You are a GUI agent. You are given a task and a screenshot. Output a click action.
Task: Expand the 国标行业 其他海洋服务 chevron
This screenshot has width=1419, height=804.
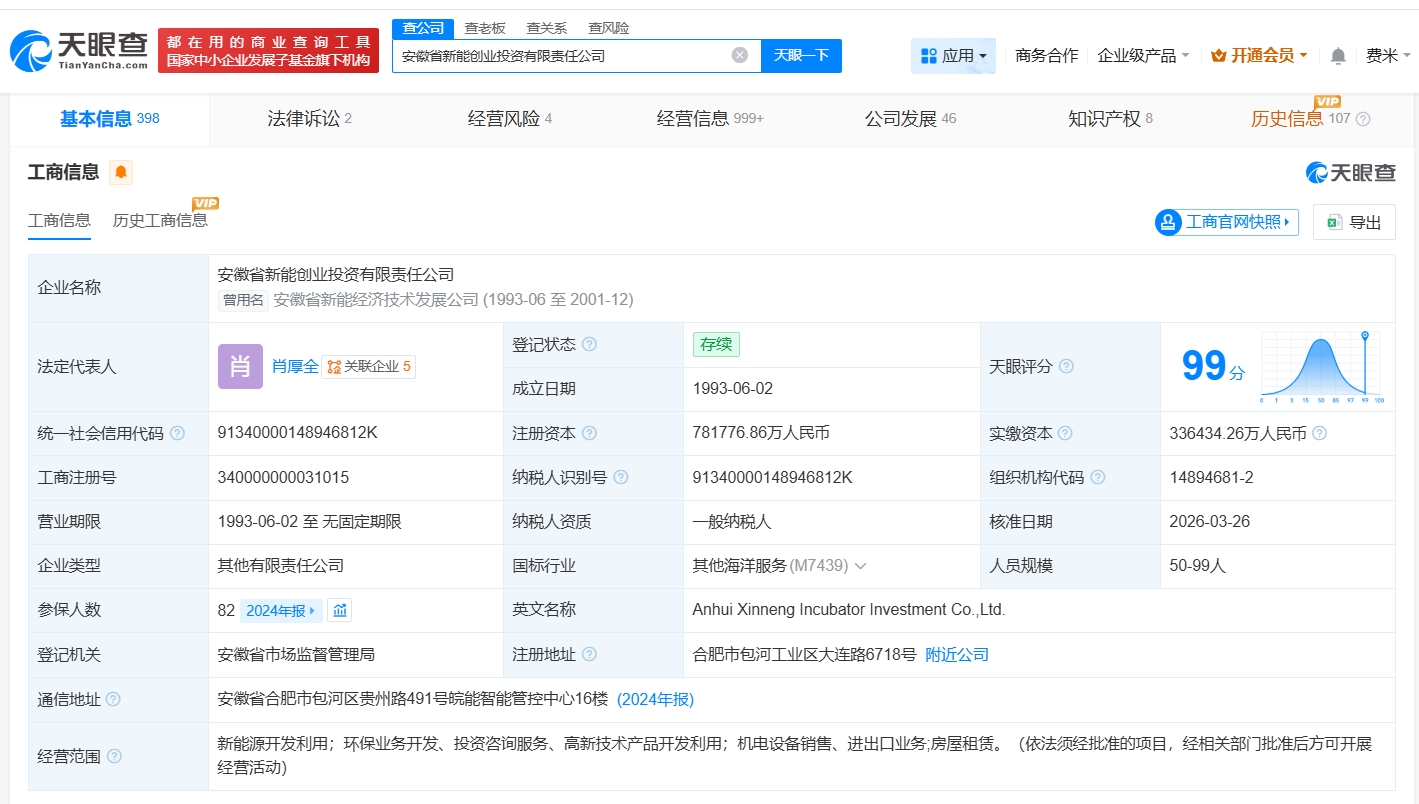[860, 566]
